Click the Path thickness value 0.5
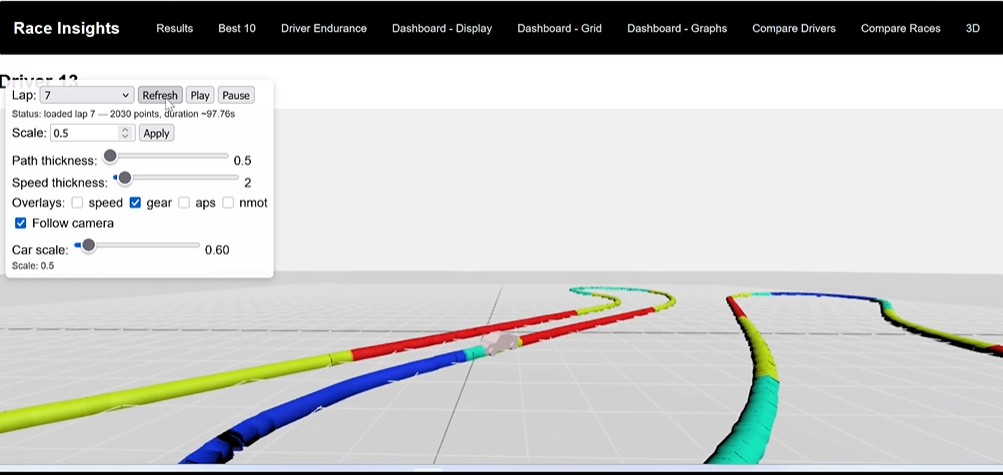Viewport: 1003px width, 475px height. pyautogui.click(x=242, y=160)
